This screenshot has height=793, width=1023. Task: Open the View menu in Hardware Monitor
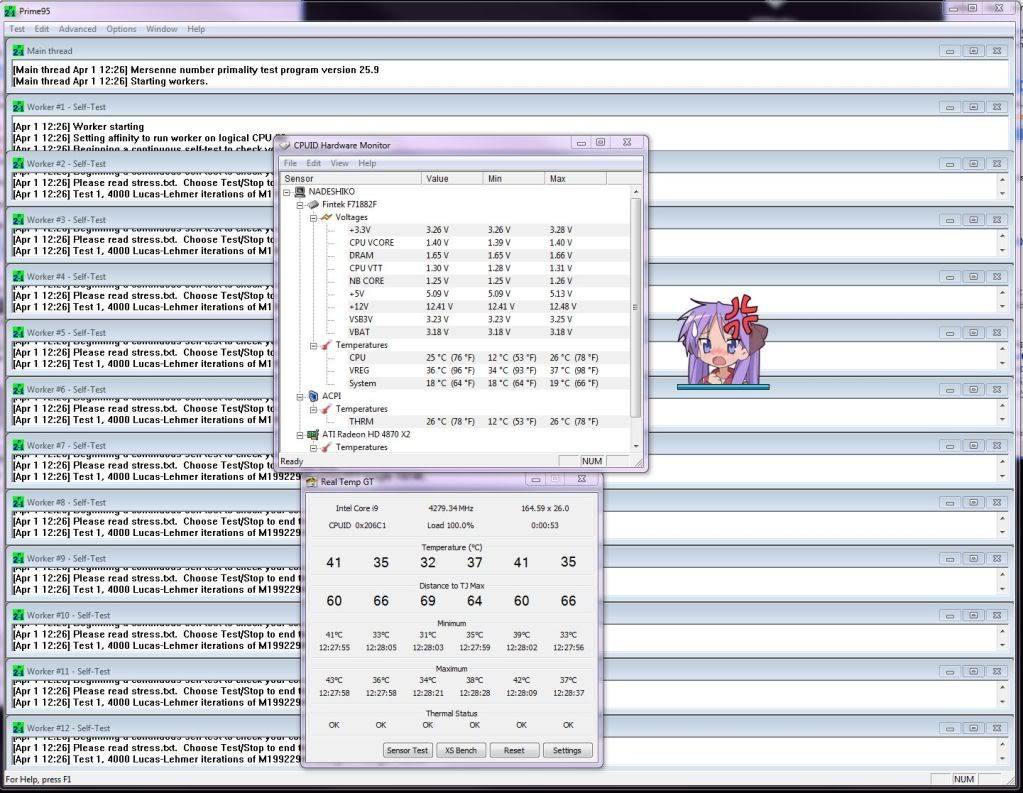coord(340,163)
